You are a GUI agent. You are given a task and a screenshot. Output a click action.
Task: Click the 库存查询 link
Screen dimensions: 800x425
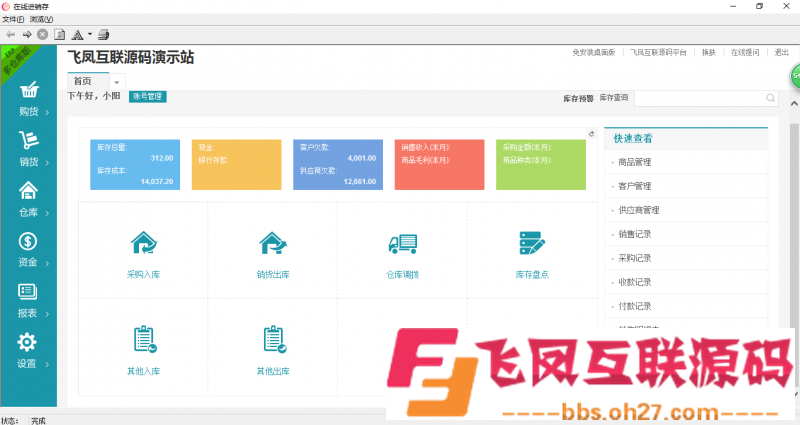click(614, 97)
